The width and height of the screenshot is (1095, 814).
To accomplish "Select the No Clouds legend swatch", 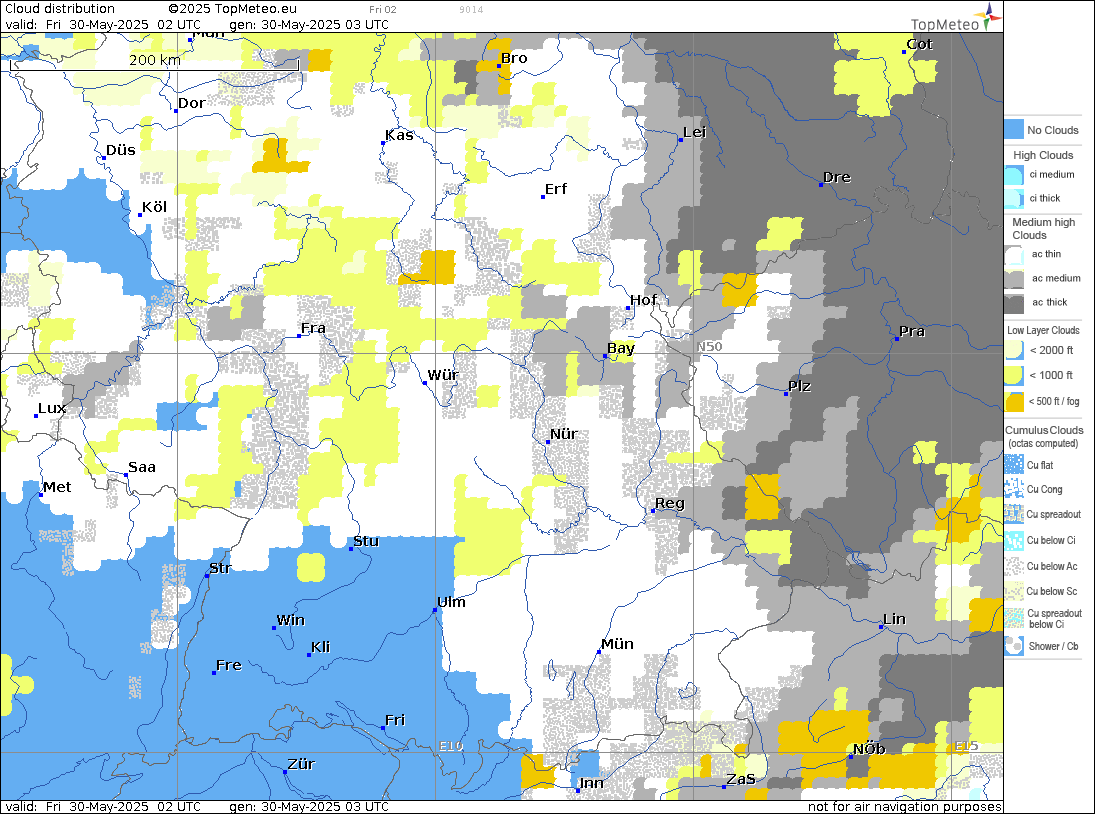I will point(1014,130).
